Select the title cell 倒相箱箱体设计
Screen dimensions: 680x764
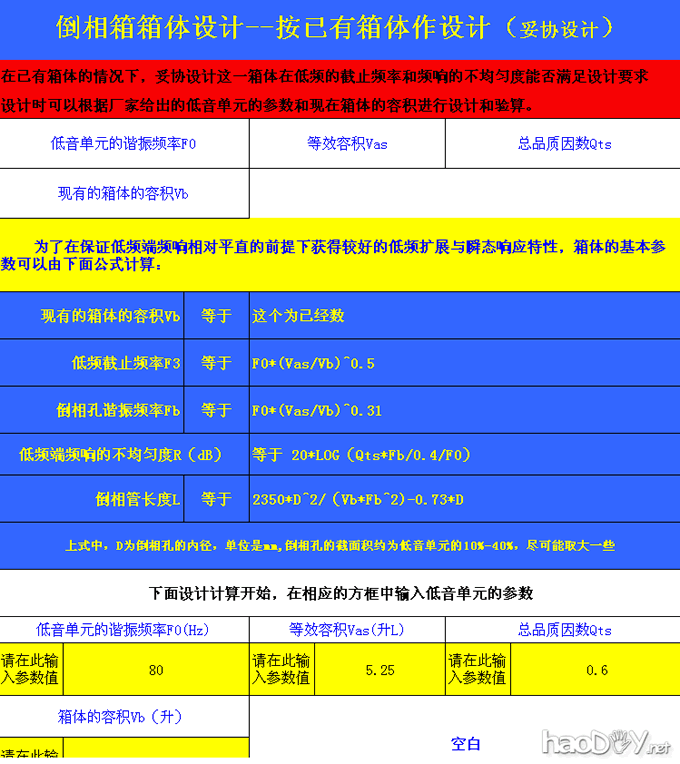point(340,27)
